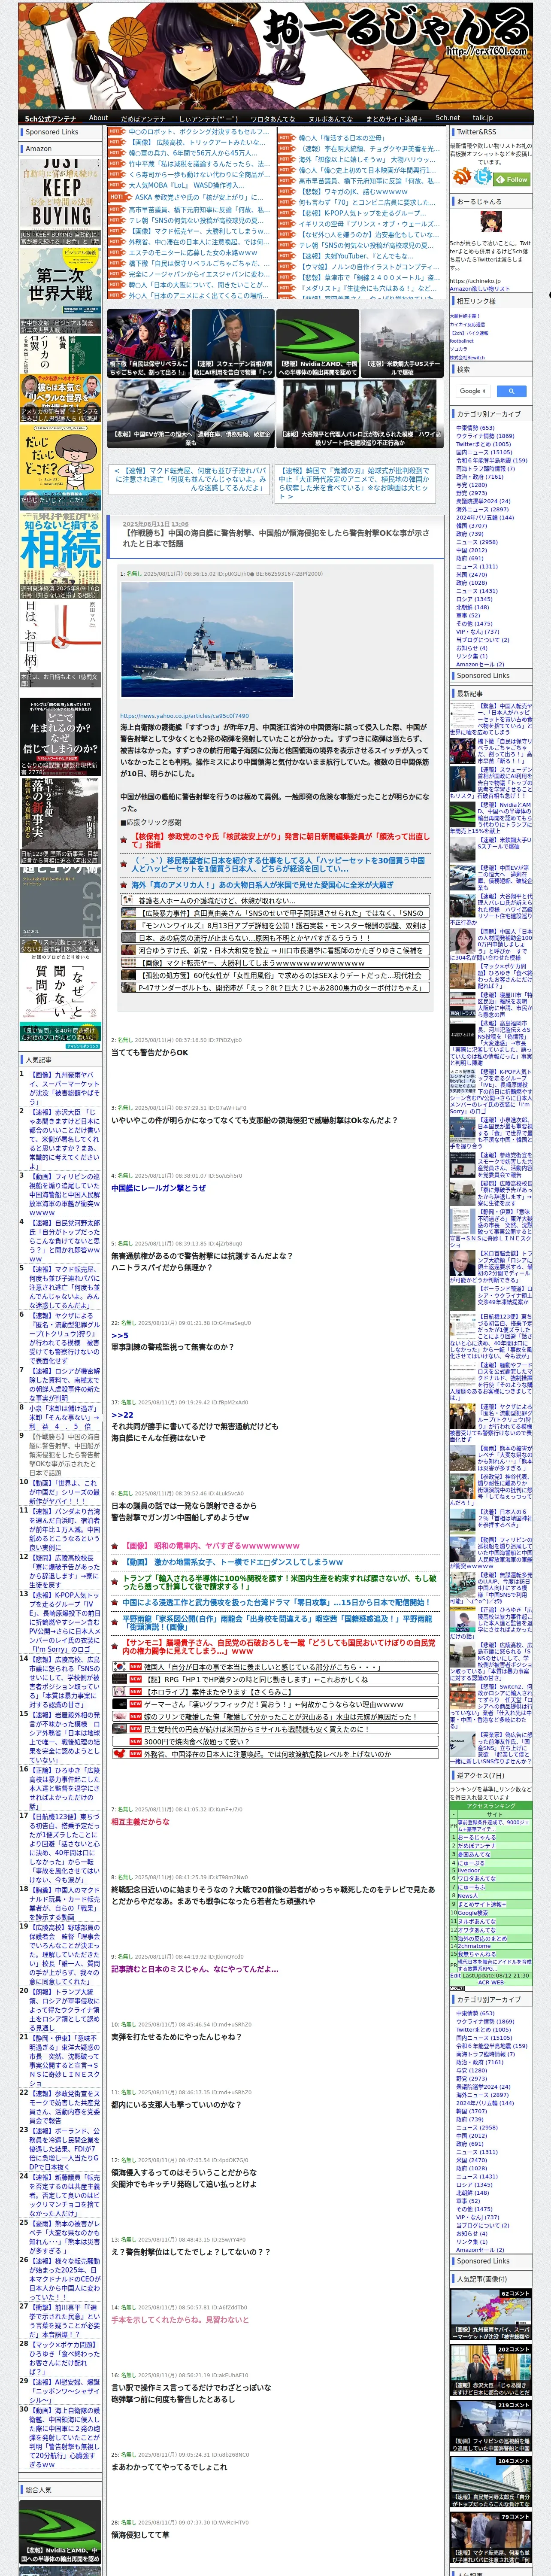Open headline 竹中平蔵「私は減税を議論するんだったら
Viewport: 551px width, 2576px height.
pyautogui.click(x=199, y=164)
